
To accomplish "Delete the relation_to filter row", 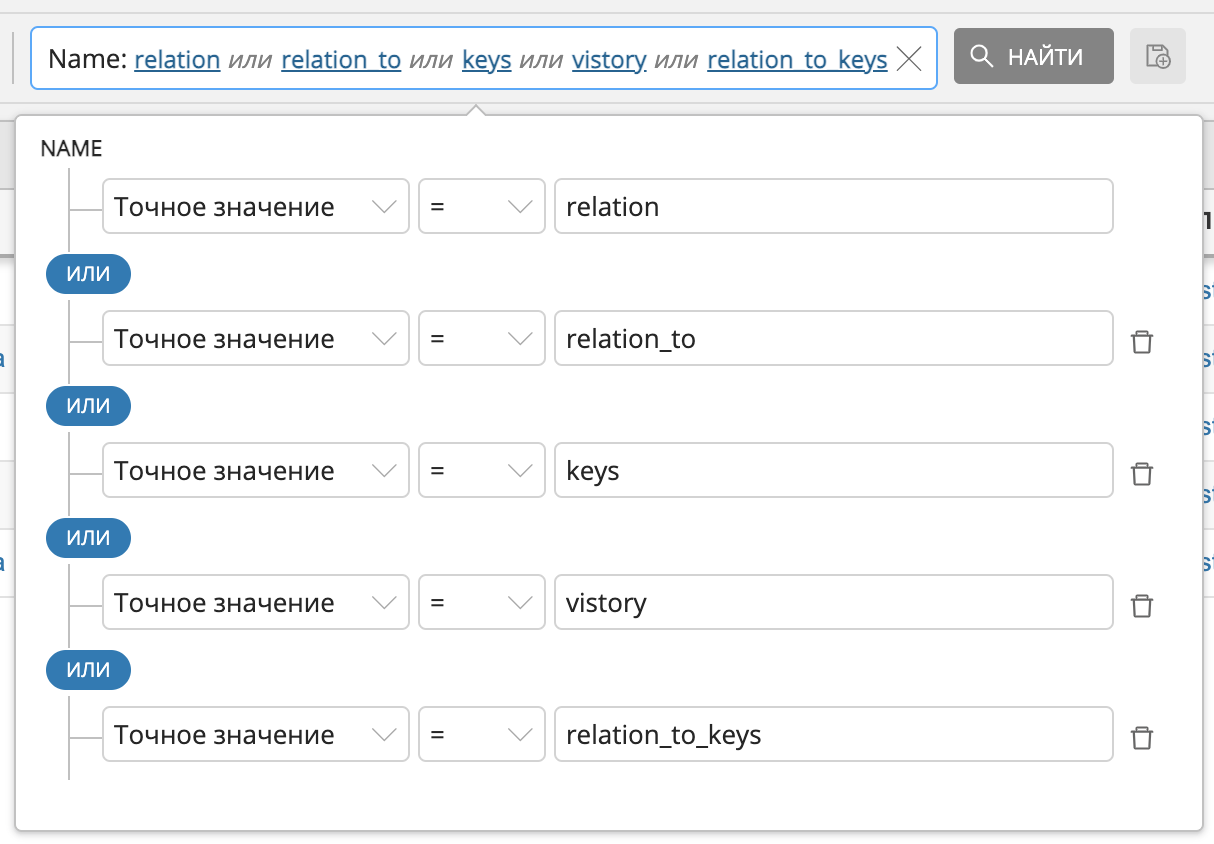I will [x=1141, y=341].
